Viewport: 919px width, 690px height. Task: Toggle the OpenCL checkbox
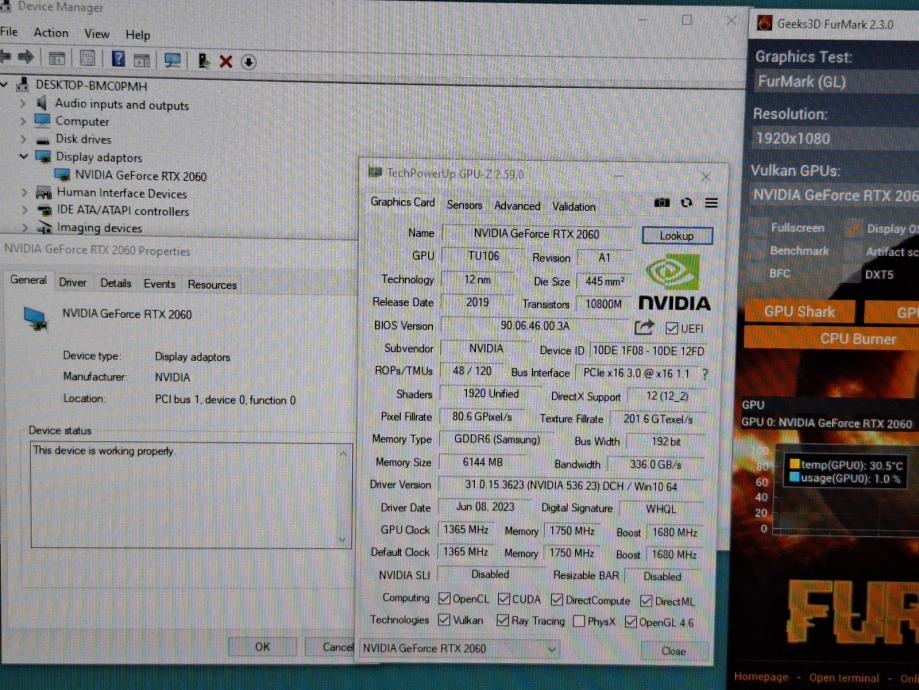444,598
